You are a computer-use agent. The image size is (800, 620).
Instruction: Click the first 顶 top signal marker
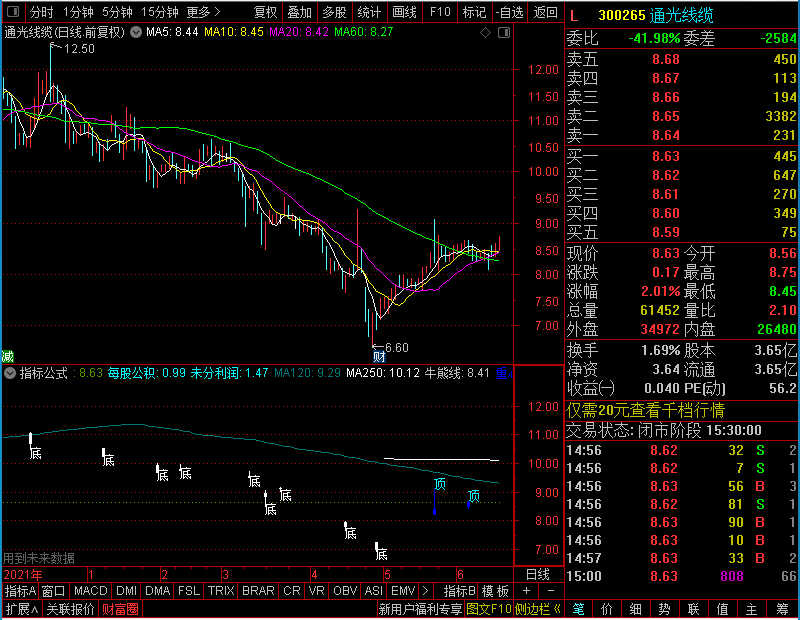click(440, 483)
